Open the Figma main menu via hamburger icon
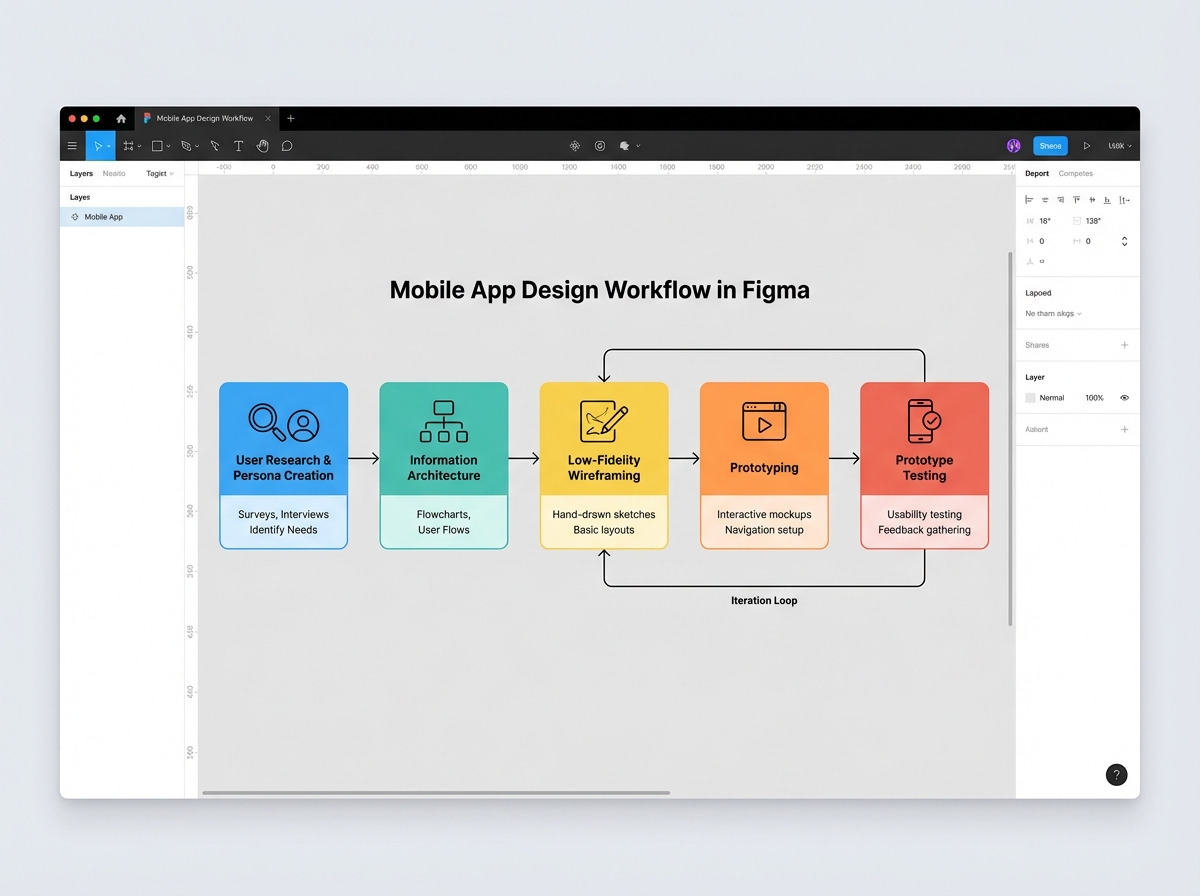 click(72, 145)
